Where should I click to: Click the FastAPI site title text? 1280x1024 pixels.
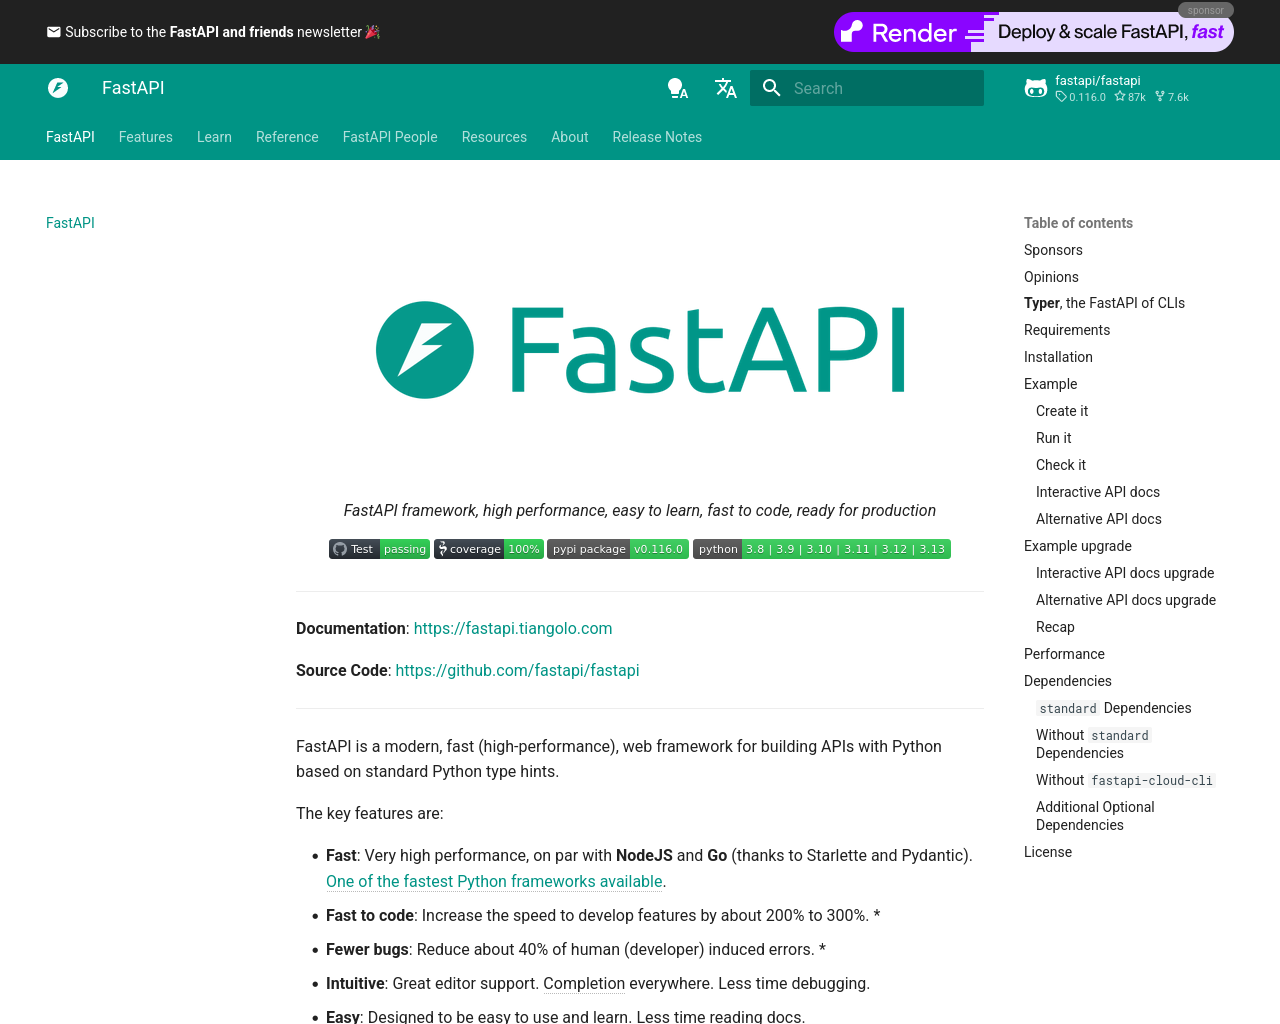pos(133,88)
